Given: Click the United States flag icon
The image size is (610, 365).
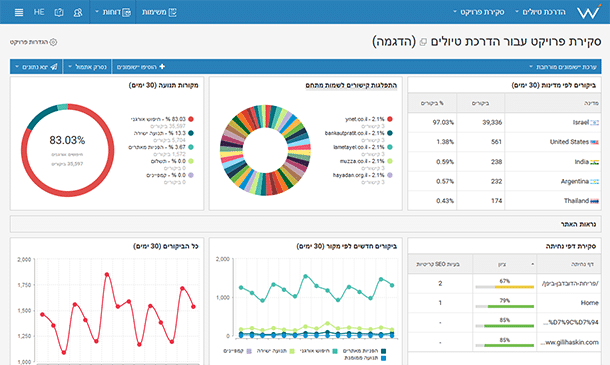Looking at the screenshot, I should (594, 142).
